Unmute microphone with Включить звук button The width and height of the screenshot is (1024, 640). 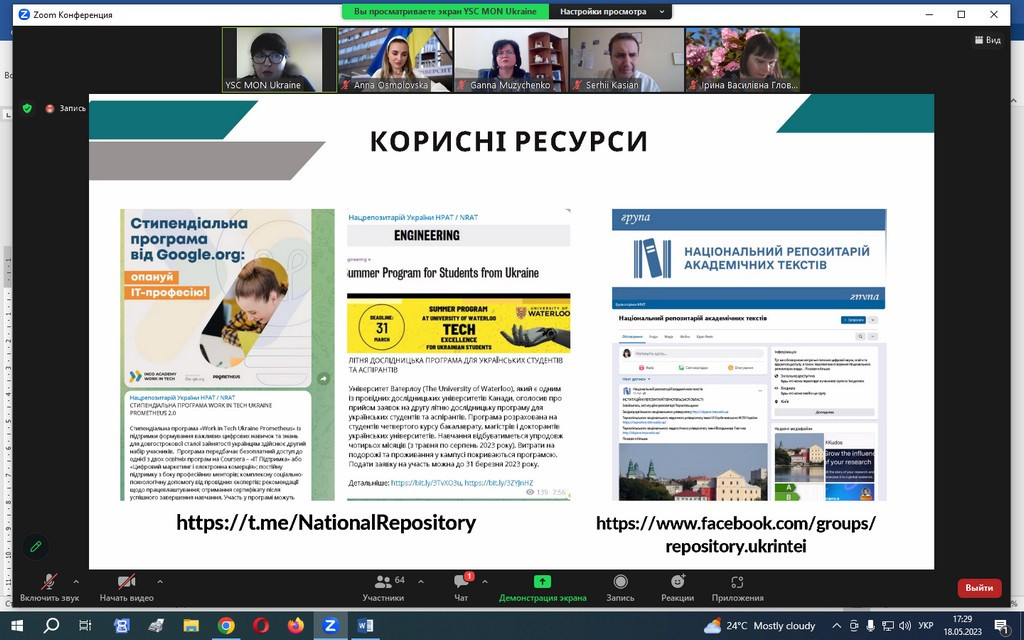49,588
